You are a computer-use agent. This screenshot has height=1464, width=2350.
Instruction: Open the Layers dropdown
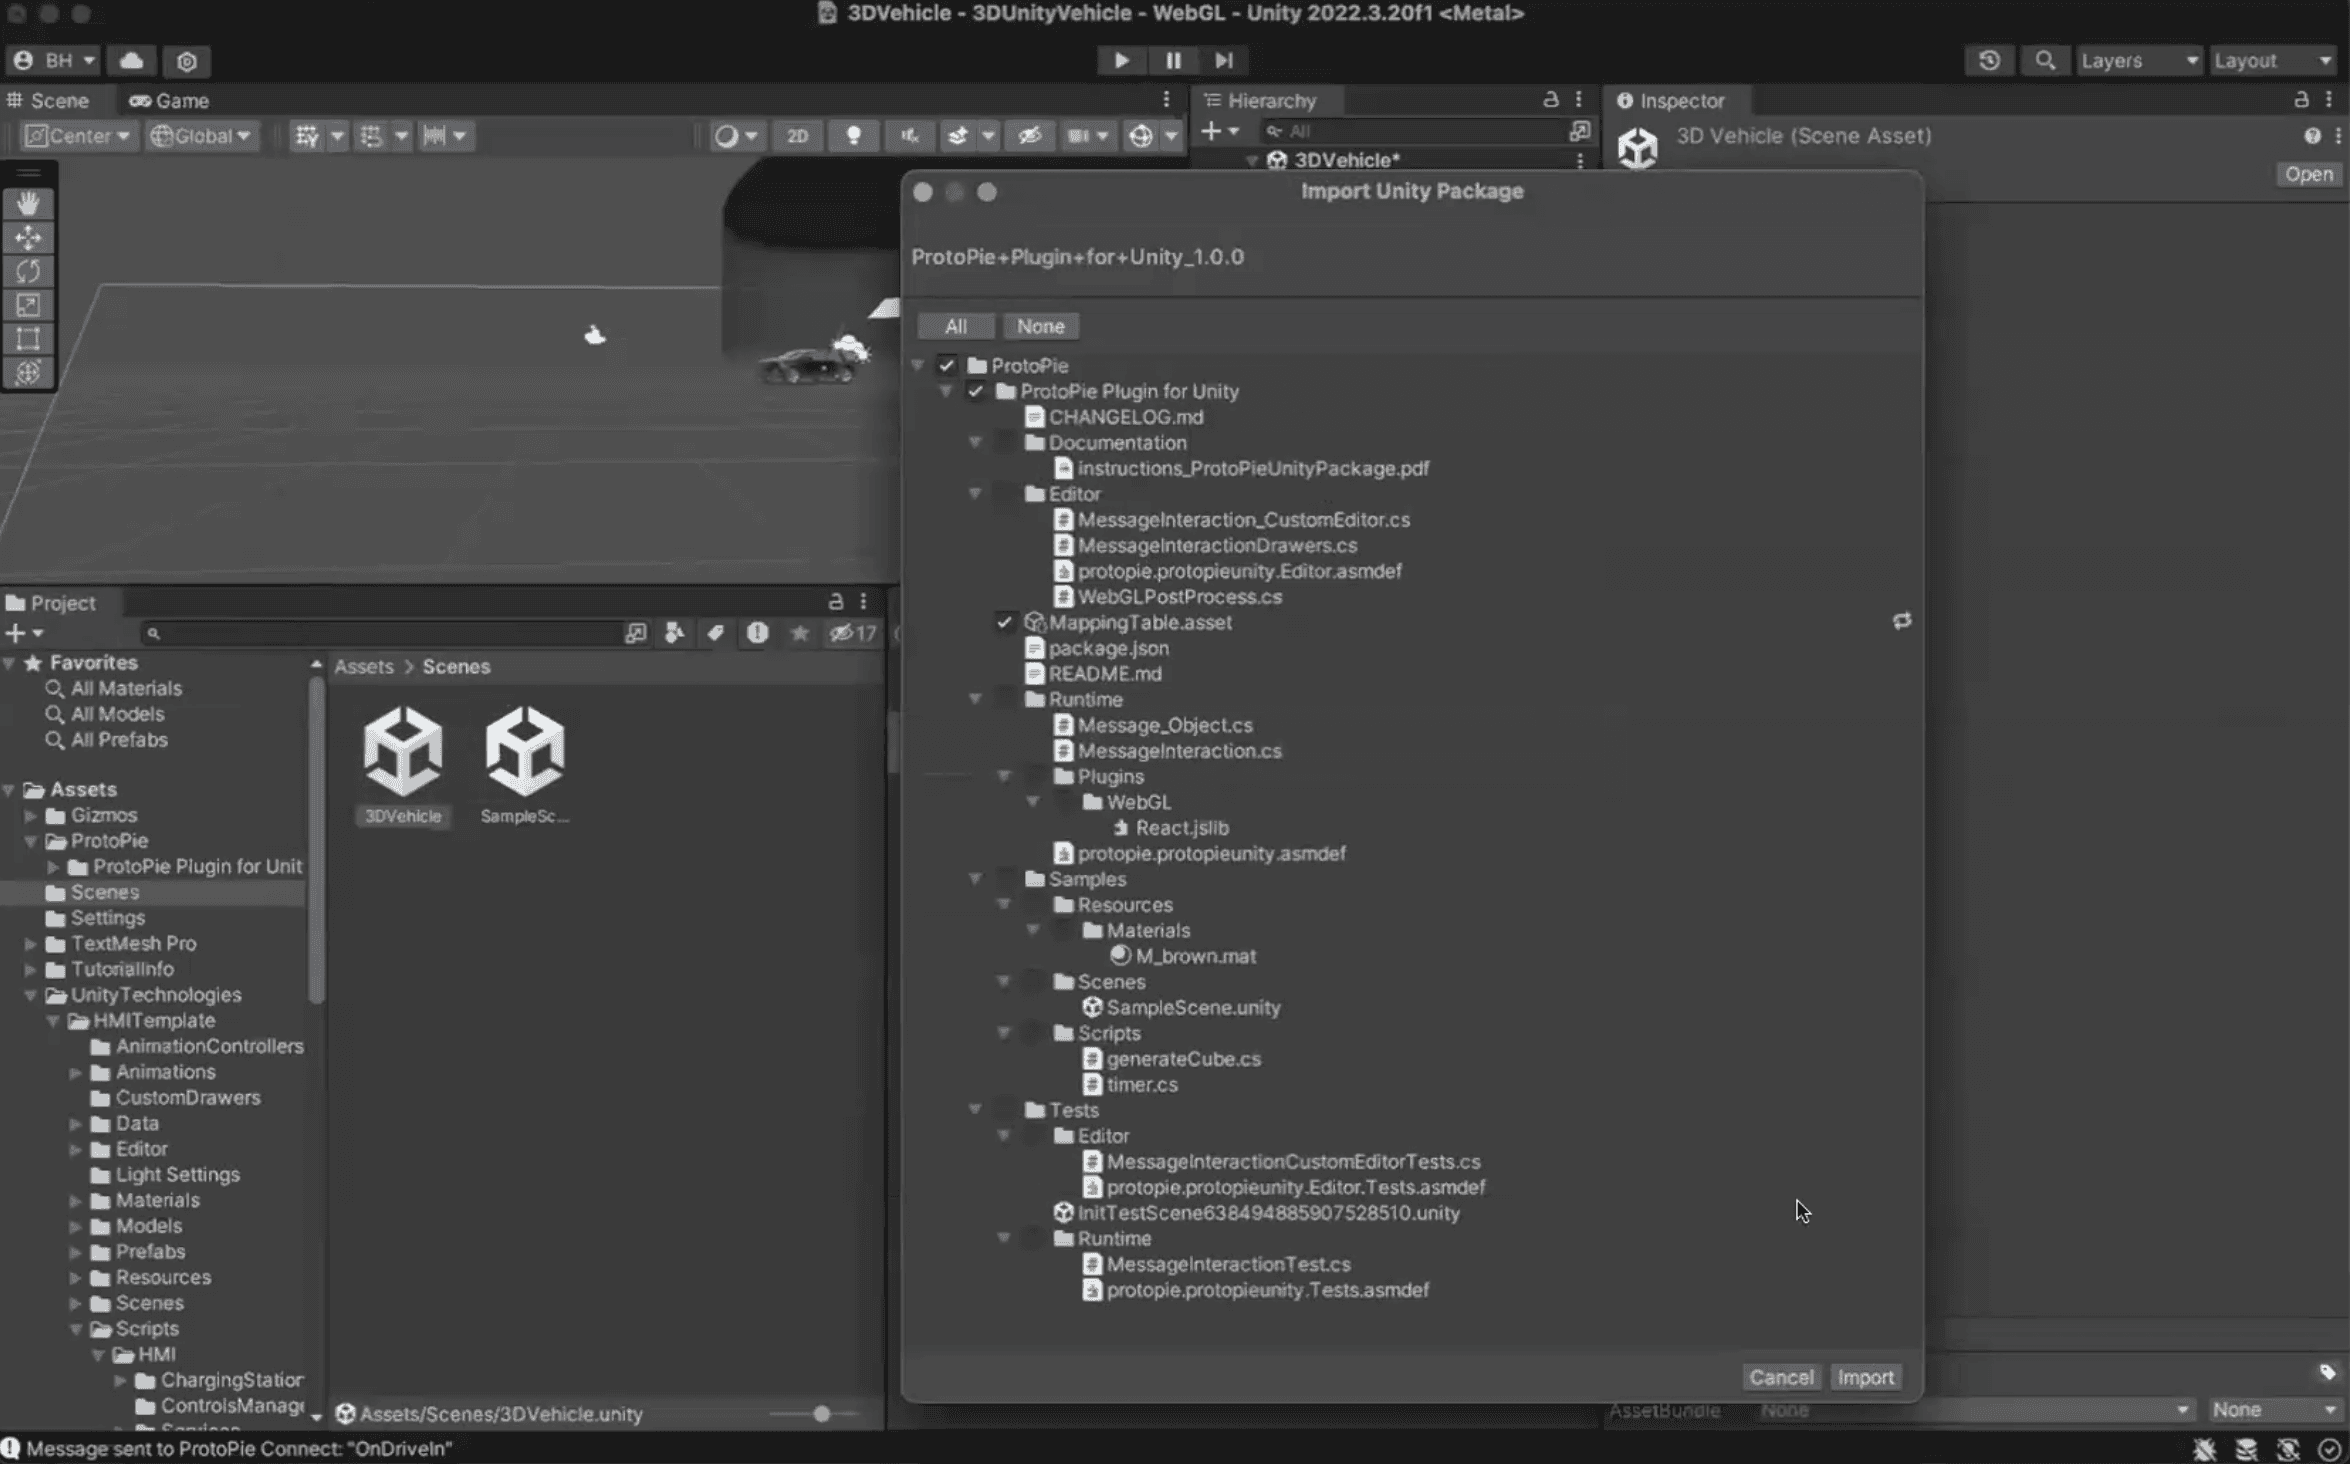tap(2138, 61)
